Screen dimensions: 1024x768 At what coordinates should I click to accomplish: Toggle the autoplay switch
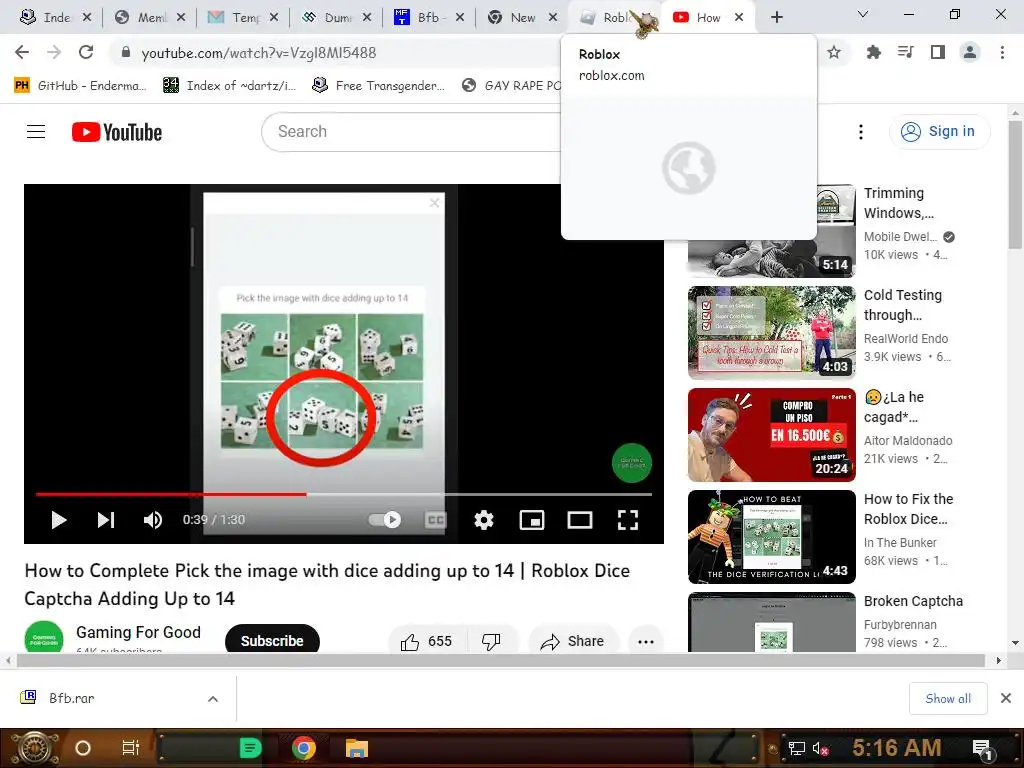point(385,520)
